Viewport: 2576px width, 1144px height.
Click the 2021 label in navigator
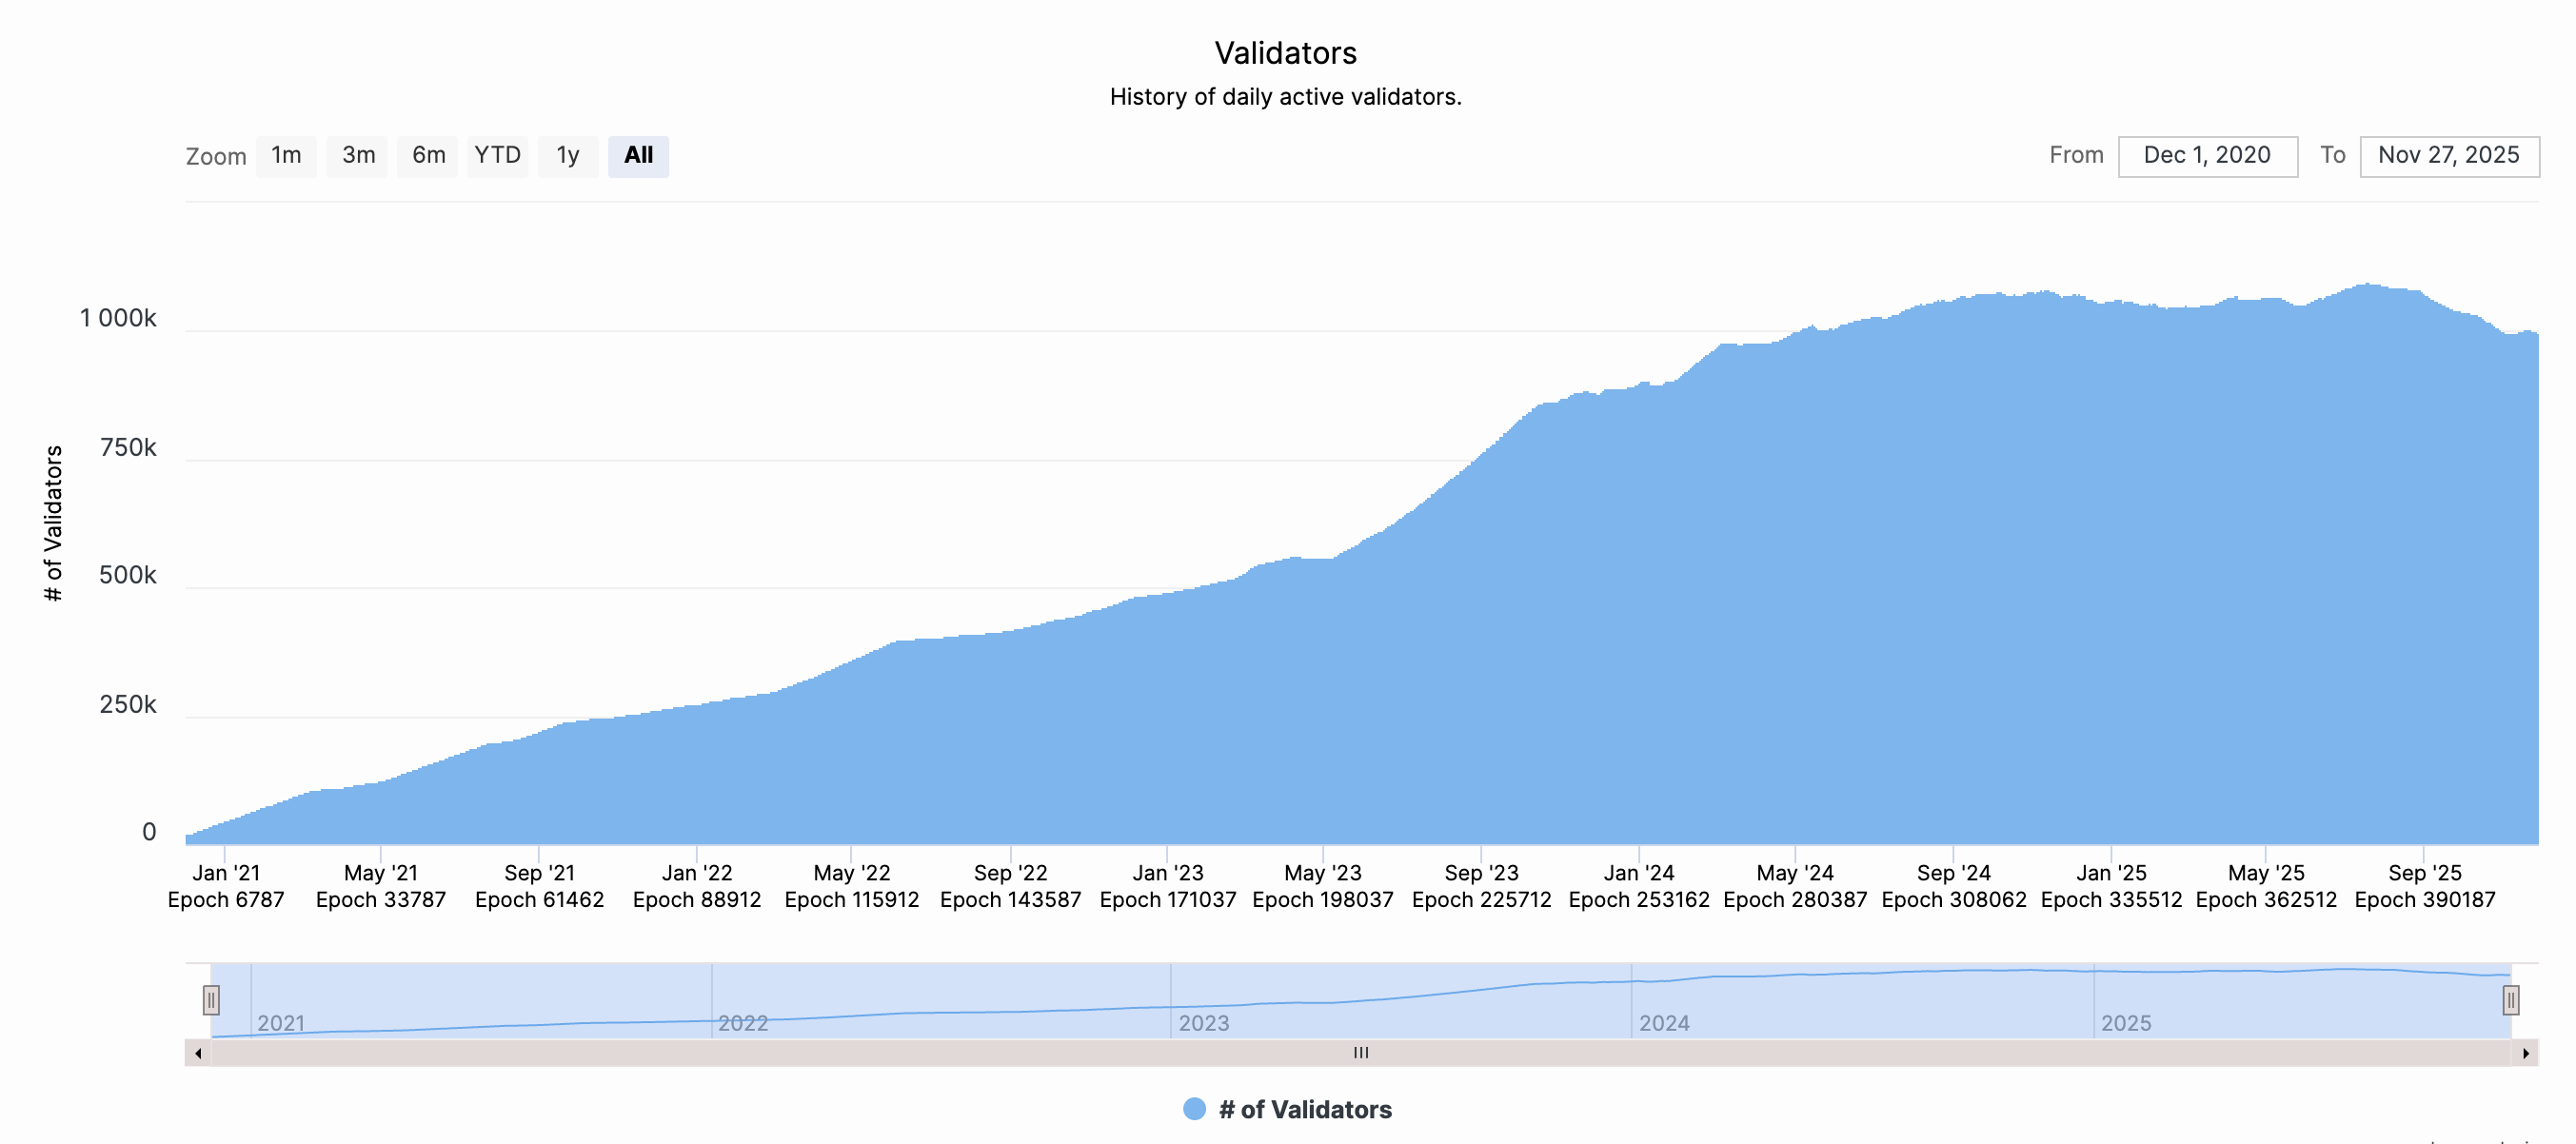coord(281,1023)
